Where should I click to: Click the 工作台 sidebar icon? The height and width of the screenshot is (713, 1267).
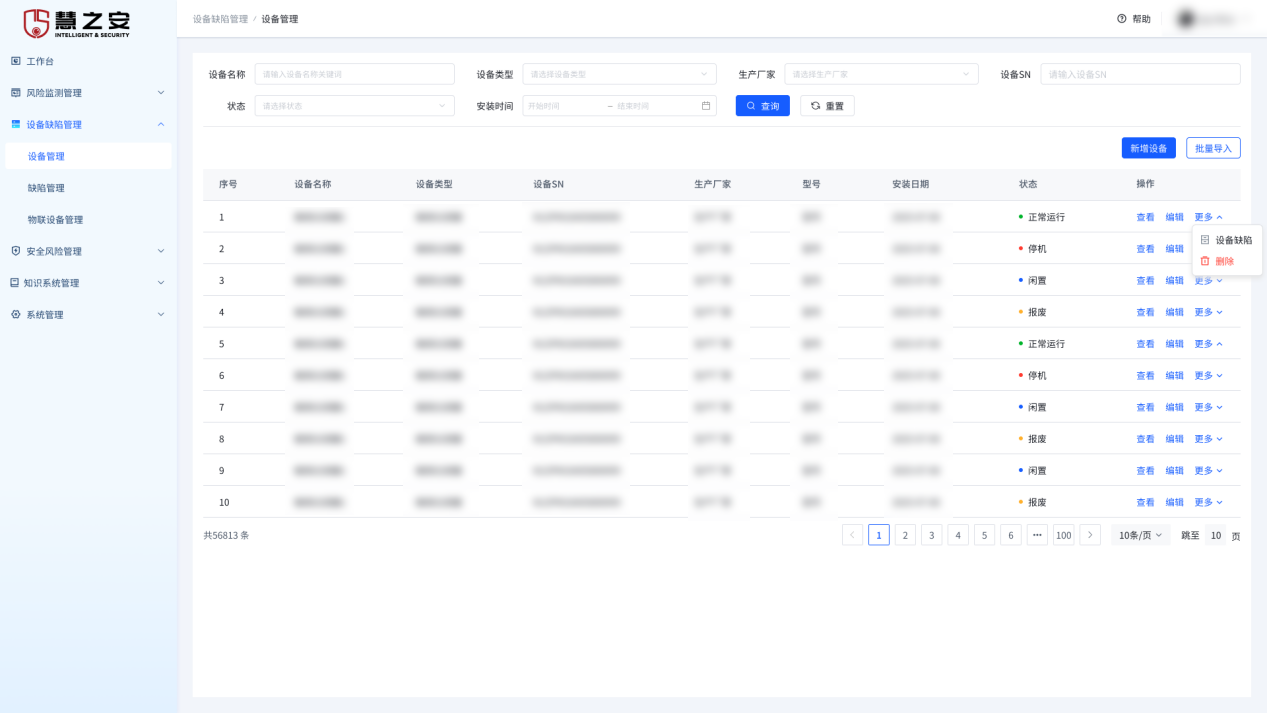(15, 61)
